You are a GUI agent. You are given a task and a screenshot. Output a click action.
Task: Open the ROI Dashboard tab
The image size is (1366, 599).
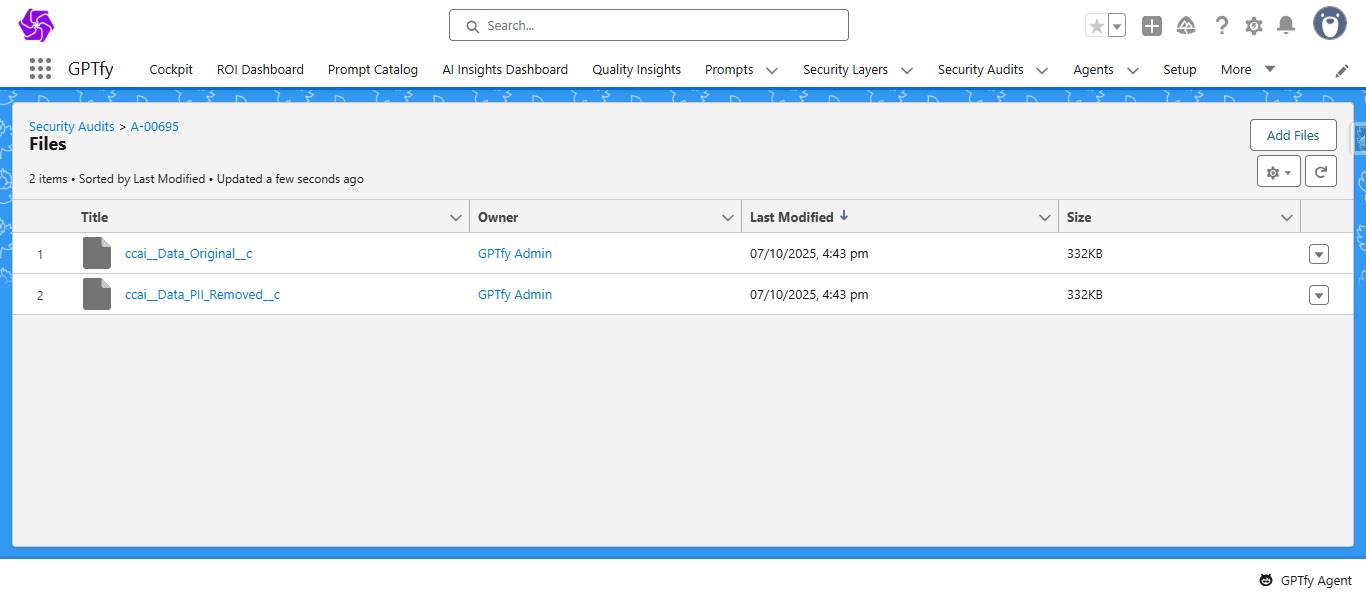(x=260, y=70)
